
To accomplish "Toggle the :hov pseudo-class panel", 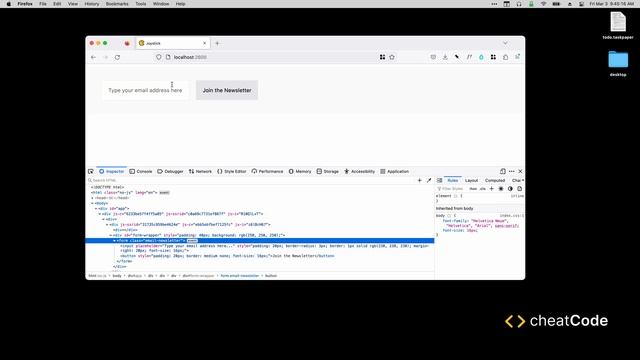I will pyautogui.click(x=473, y=189).
